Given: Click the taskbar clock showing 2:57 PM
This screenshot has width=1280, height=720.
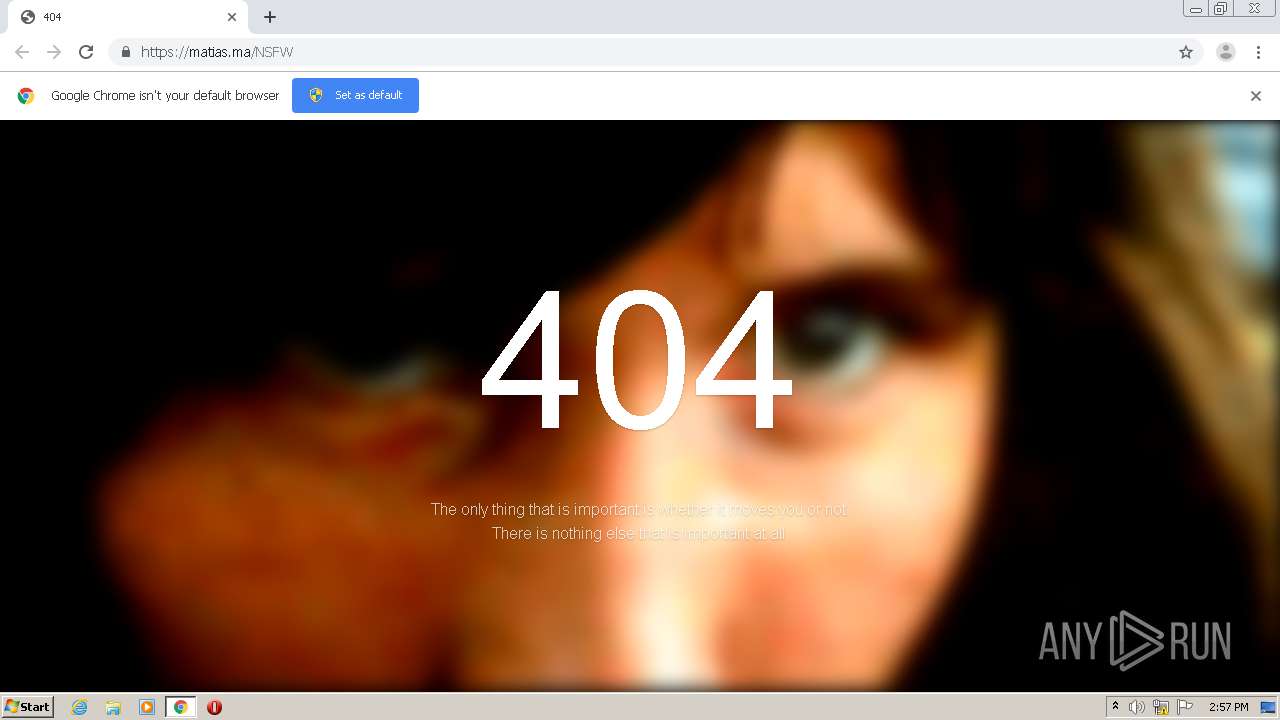Looking at the screenshot, I should 1229,707.
